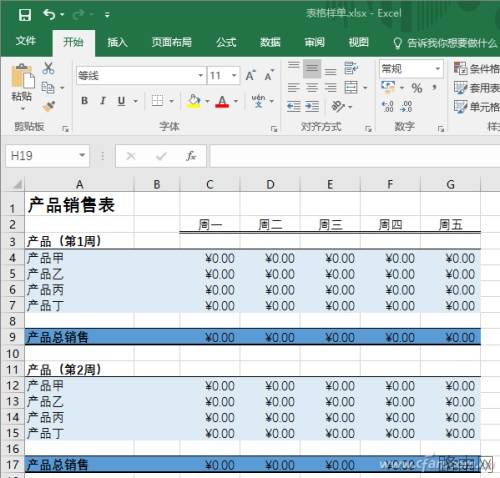Click the 告诉我你想要做什么 search box

point(445,43)
